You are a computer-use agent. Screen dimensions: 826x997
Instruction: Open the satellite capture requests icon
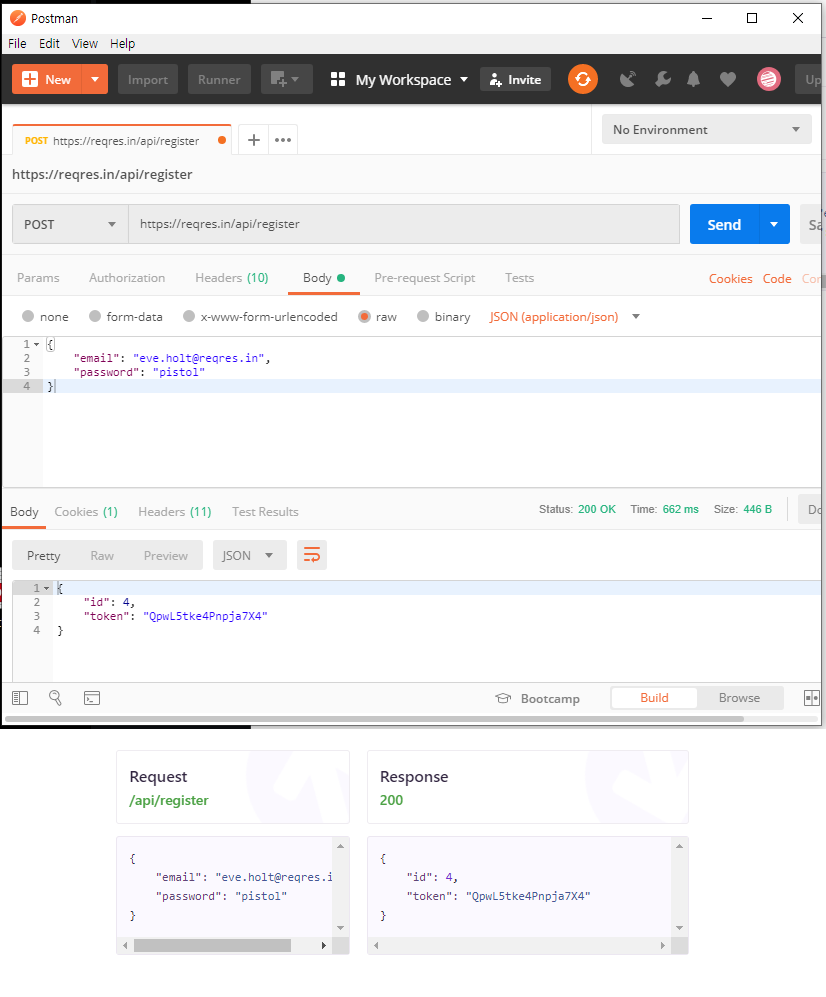628,79
